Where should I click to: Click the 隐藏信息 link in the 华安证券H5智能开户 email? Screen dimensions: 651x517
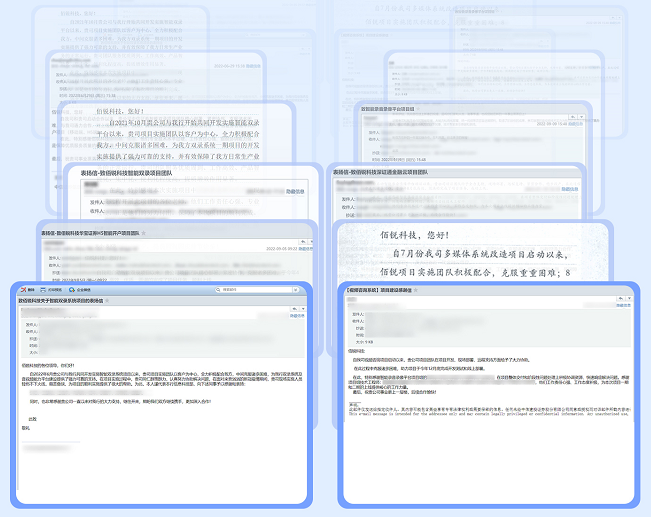coord(306,249)
